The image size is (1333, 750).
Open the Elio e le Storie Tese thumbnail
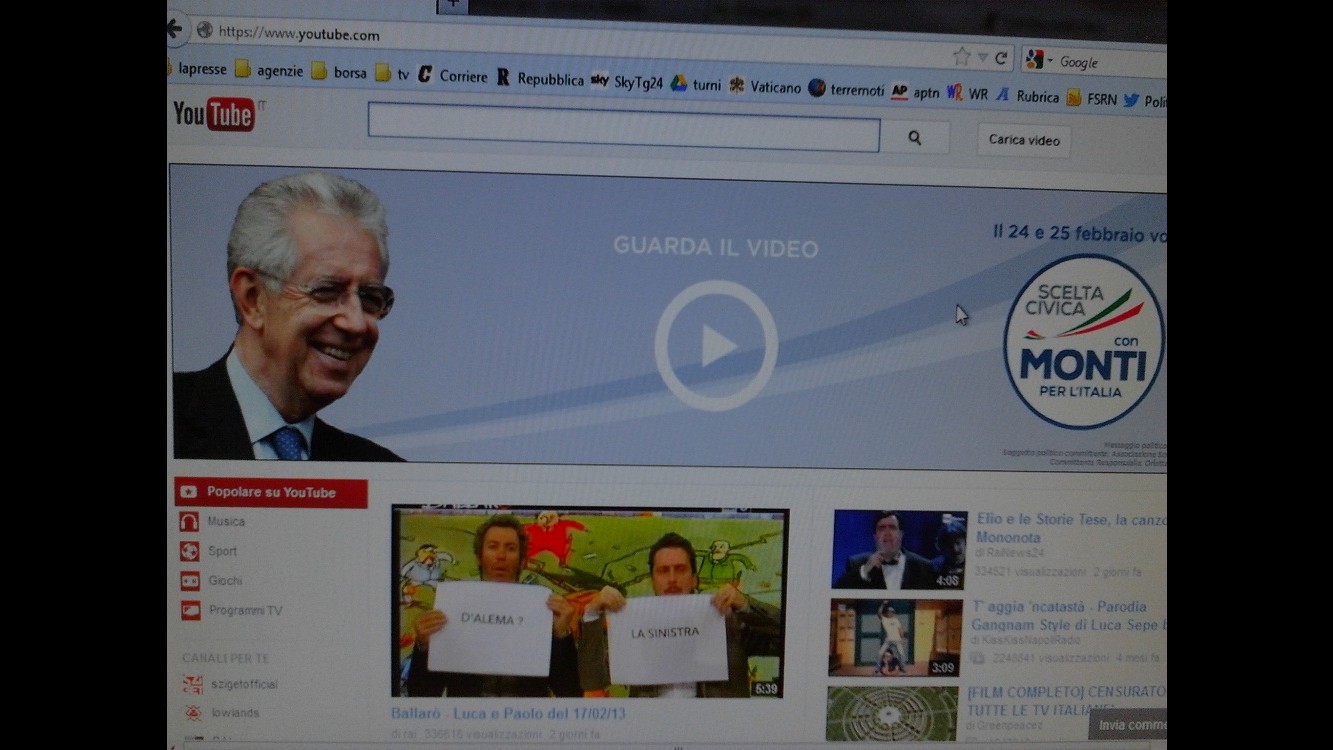898,549
